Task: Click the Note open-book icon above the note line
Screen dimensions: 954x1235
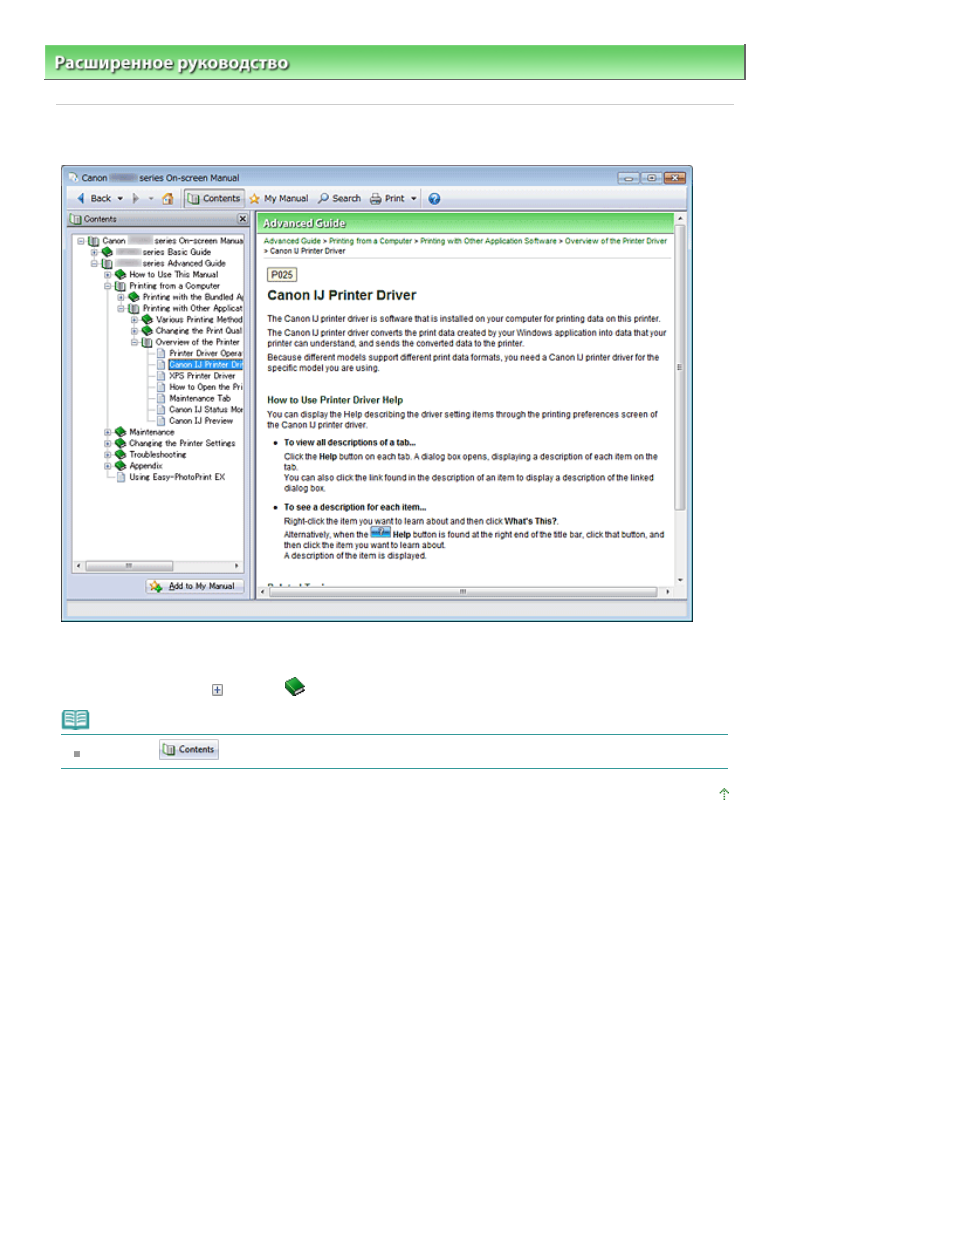Action: [76, 719]
